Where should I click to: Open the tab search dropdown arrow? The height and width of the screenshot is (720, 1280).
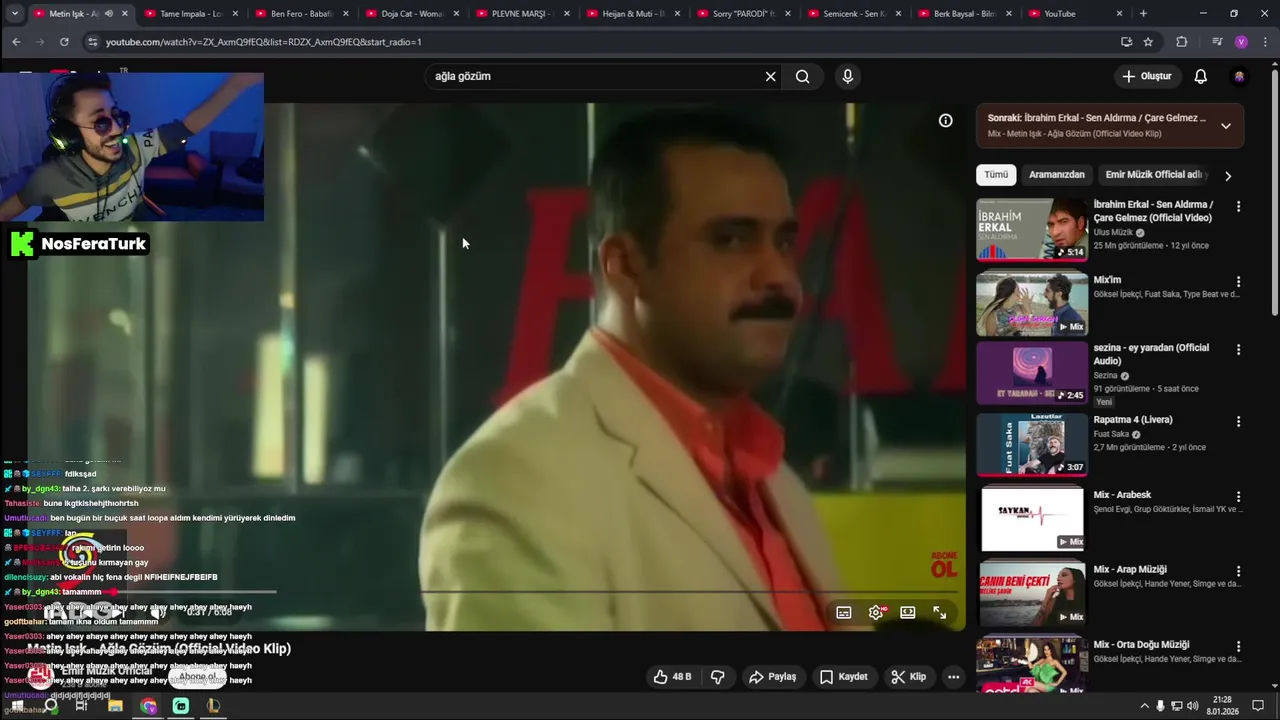pyautogui.click(x=15, y=14)
